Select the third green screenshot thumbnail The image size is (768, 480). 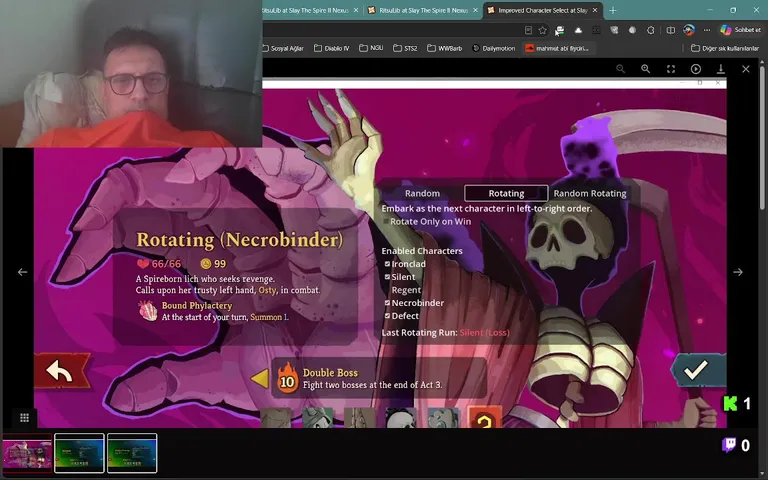(x=132, y=453)
